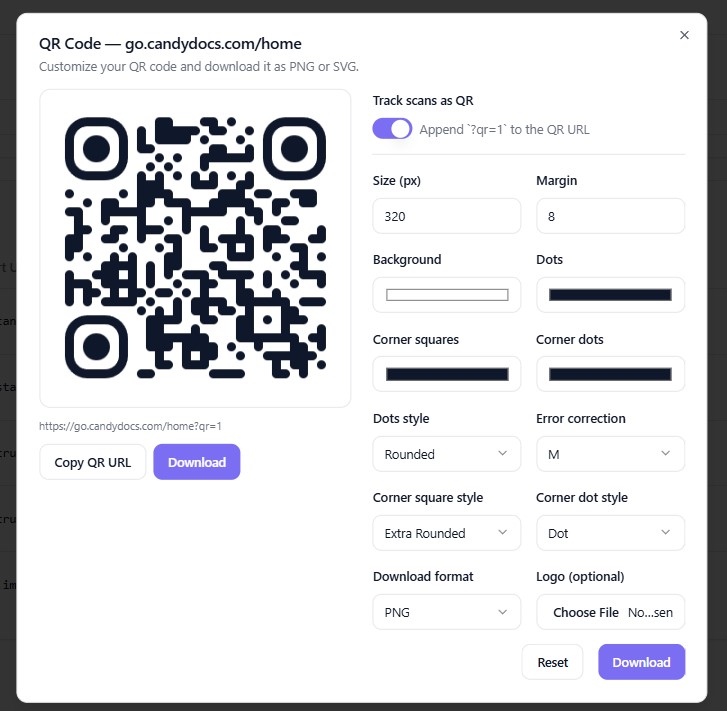Open Download format dropdown
The height and width of the screenshot is (711, 727).
click(446, 612)
